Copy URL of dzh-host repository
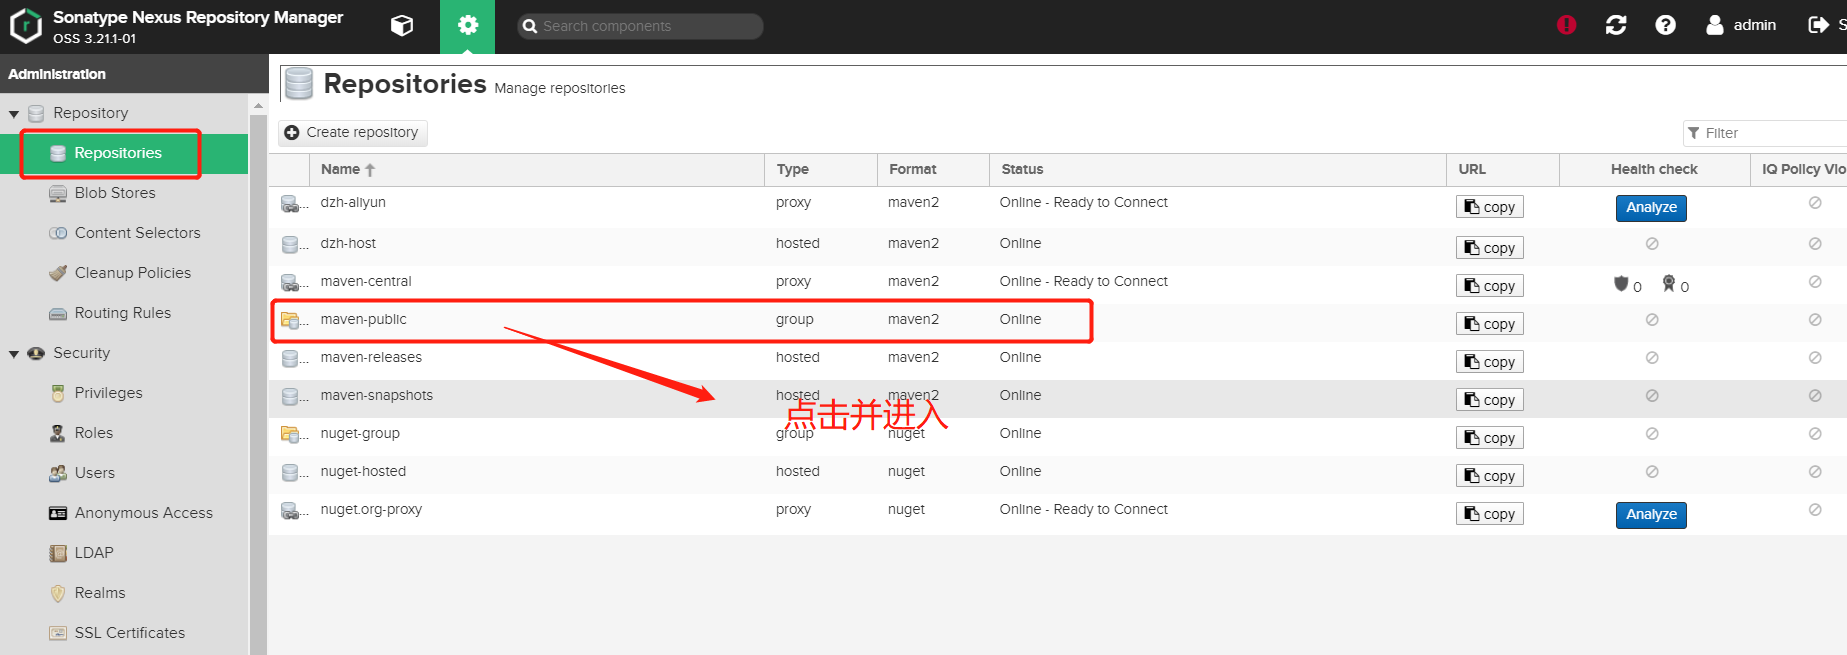1847x655 pixels. click(1489, 248)
